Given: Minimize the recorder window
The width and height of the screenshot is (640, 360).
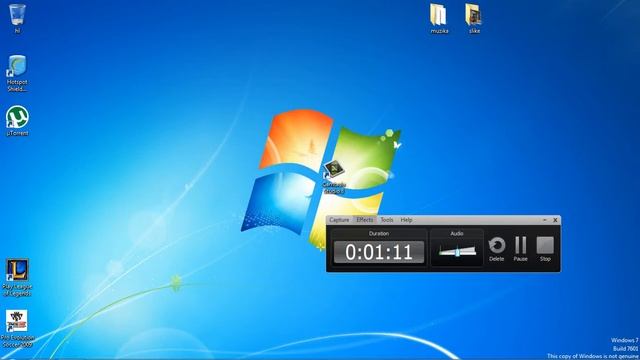Looking at the screenshot, I should [x=544, y=220].
